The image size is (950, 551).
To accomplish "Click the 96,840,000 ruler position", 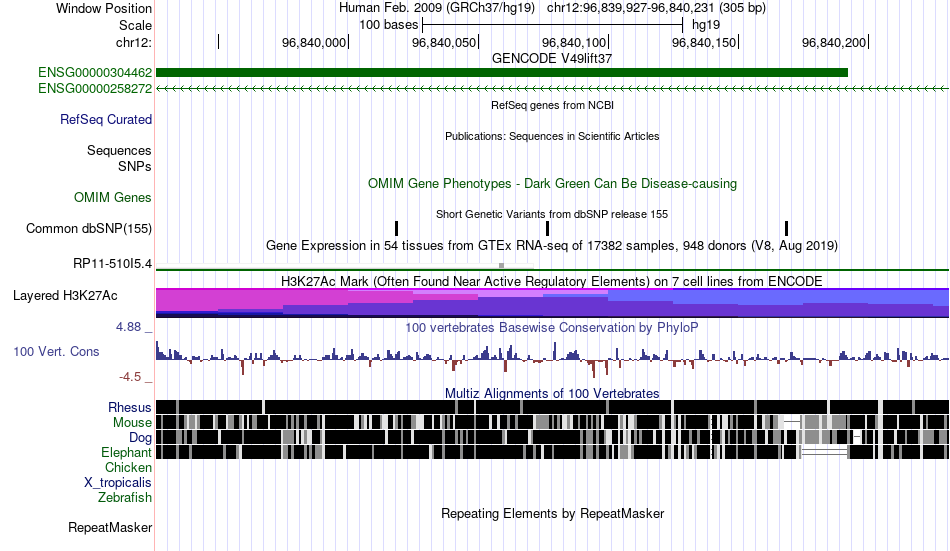I will (314, 42).
